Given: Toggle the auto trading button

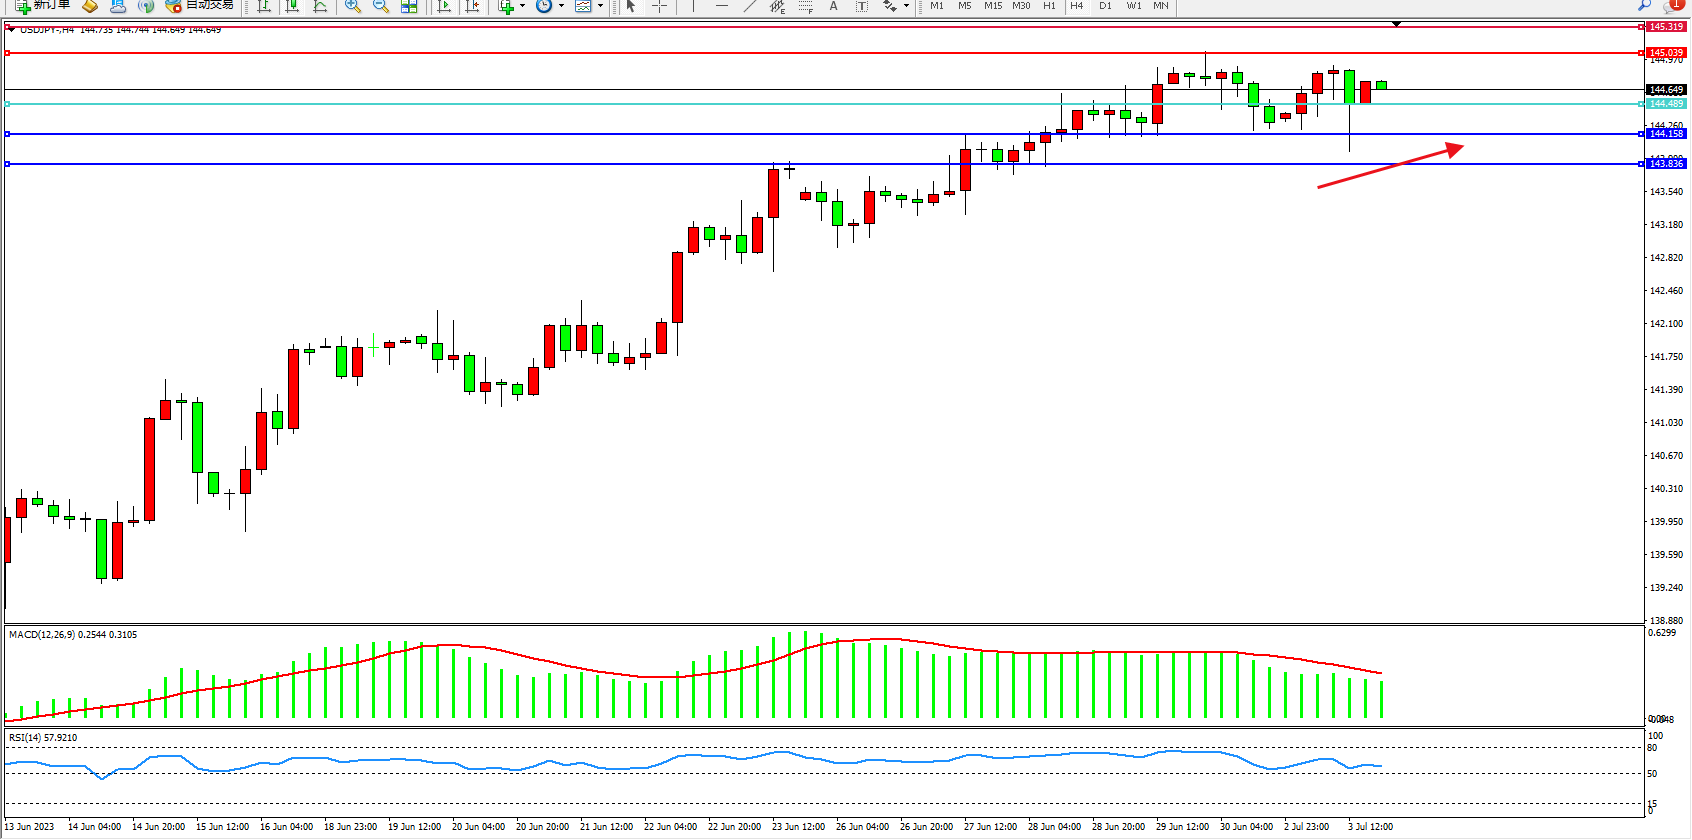Looking at the screenshot, I should [x=200, y=5].
